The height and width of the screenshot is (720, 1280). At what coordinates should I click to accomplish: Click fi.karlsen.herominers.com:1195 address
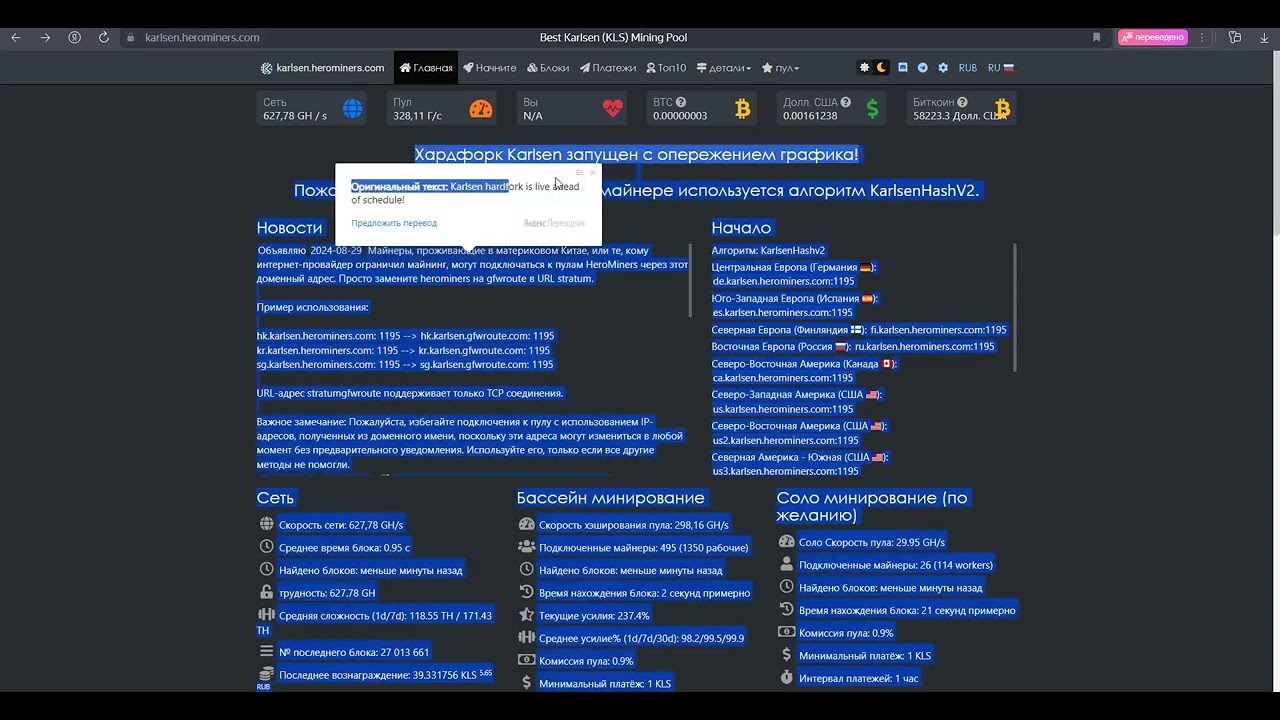[x=938, y=330]
